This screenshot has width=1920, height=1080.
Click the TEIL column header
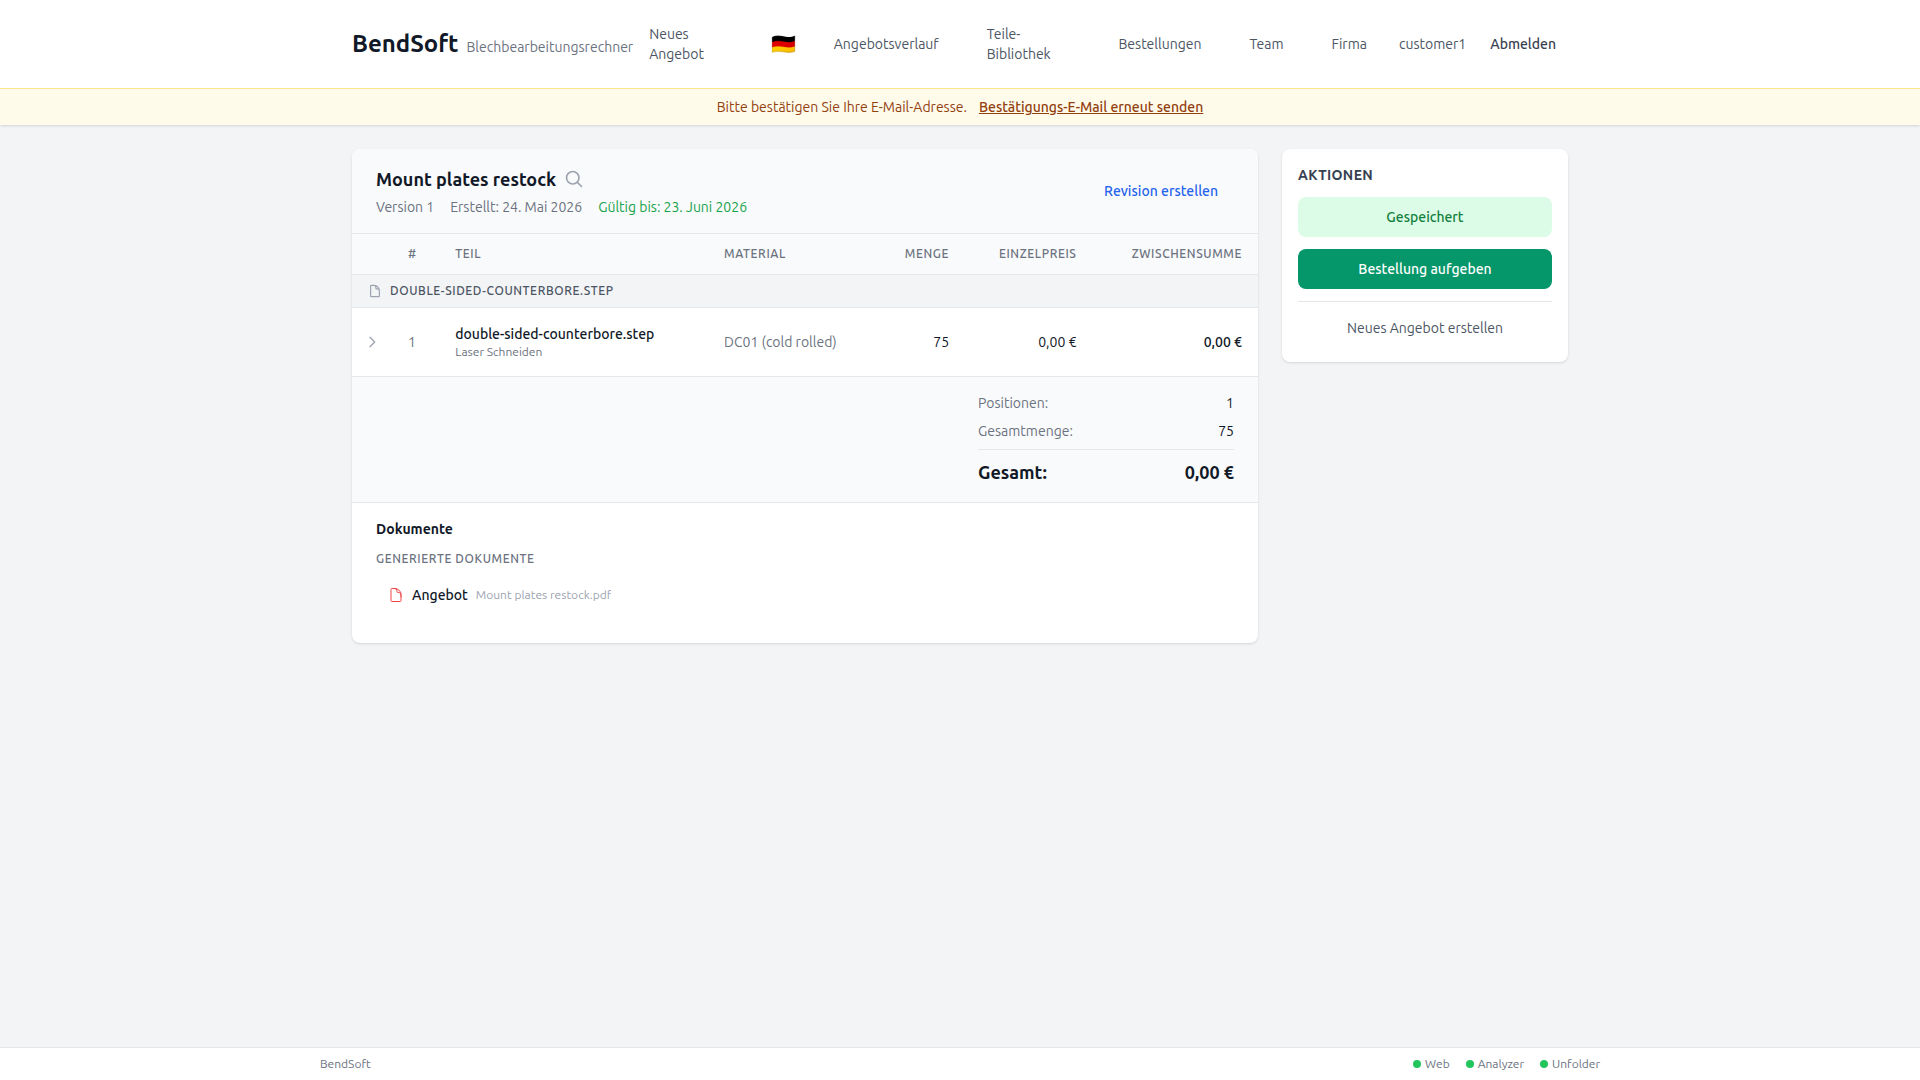coord(468,254)
